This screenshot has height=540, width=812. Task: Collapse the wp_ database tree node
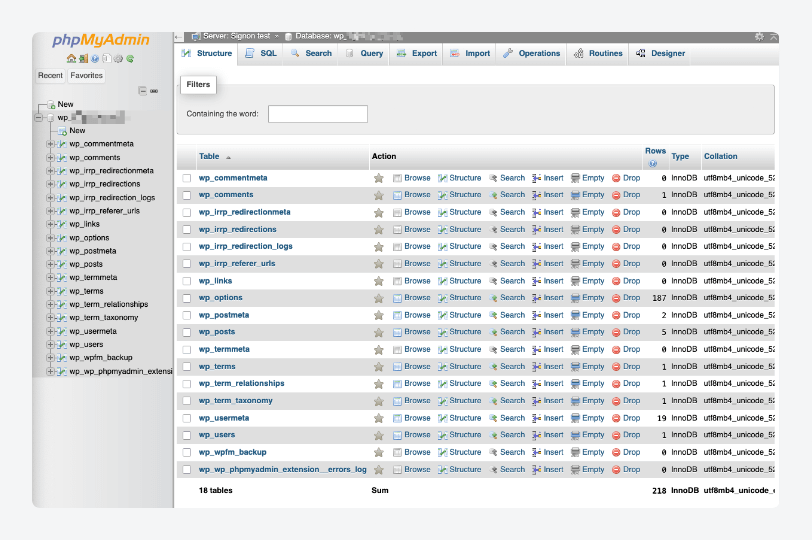tap(38, 118)
